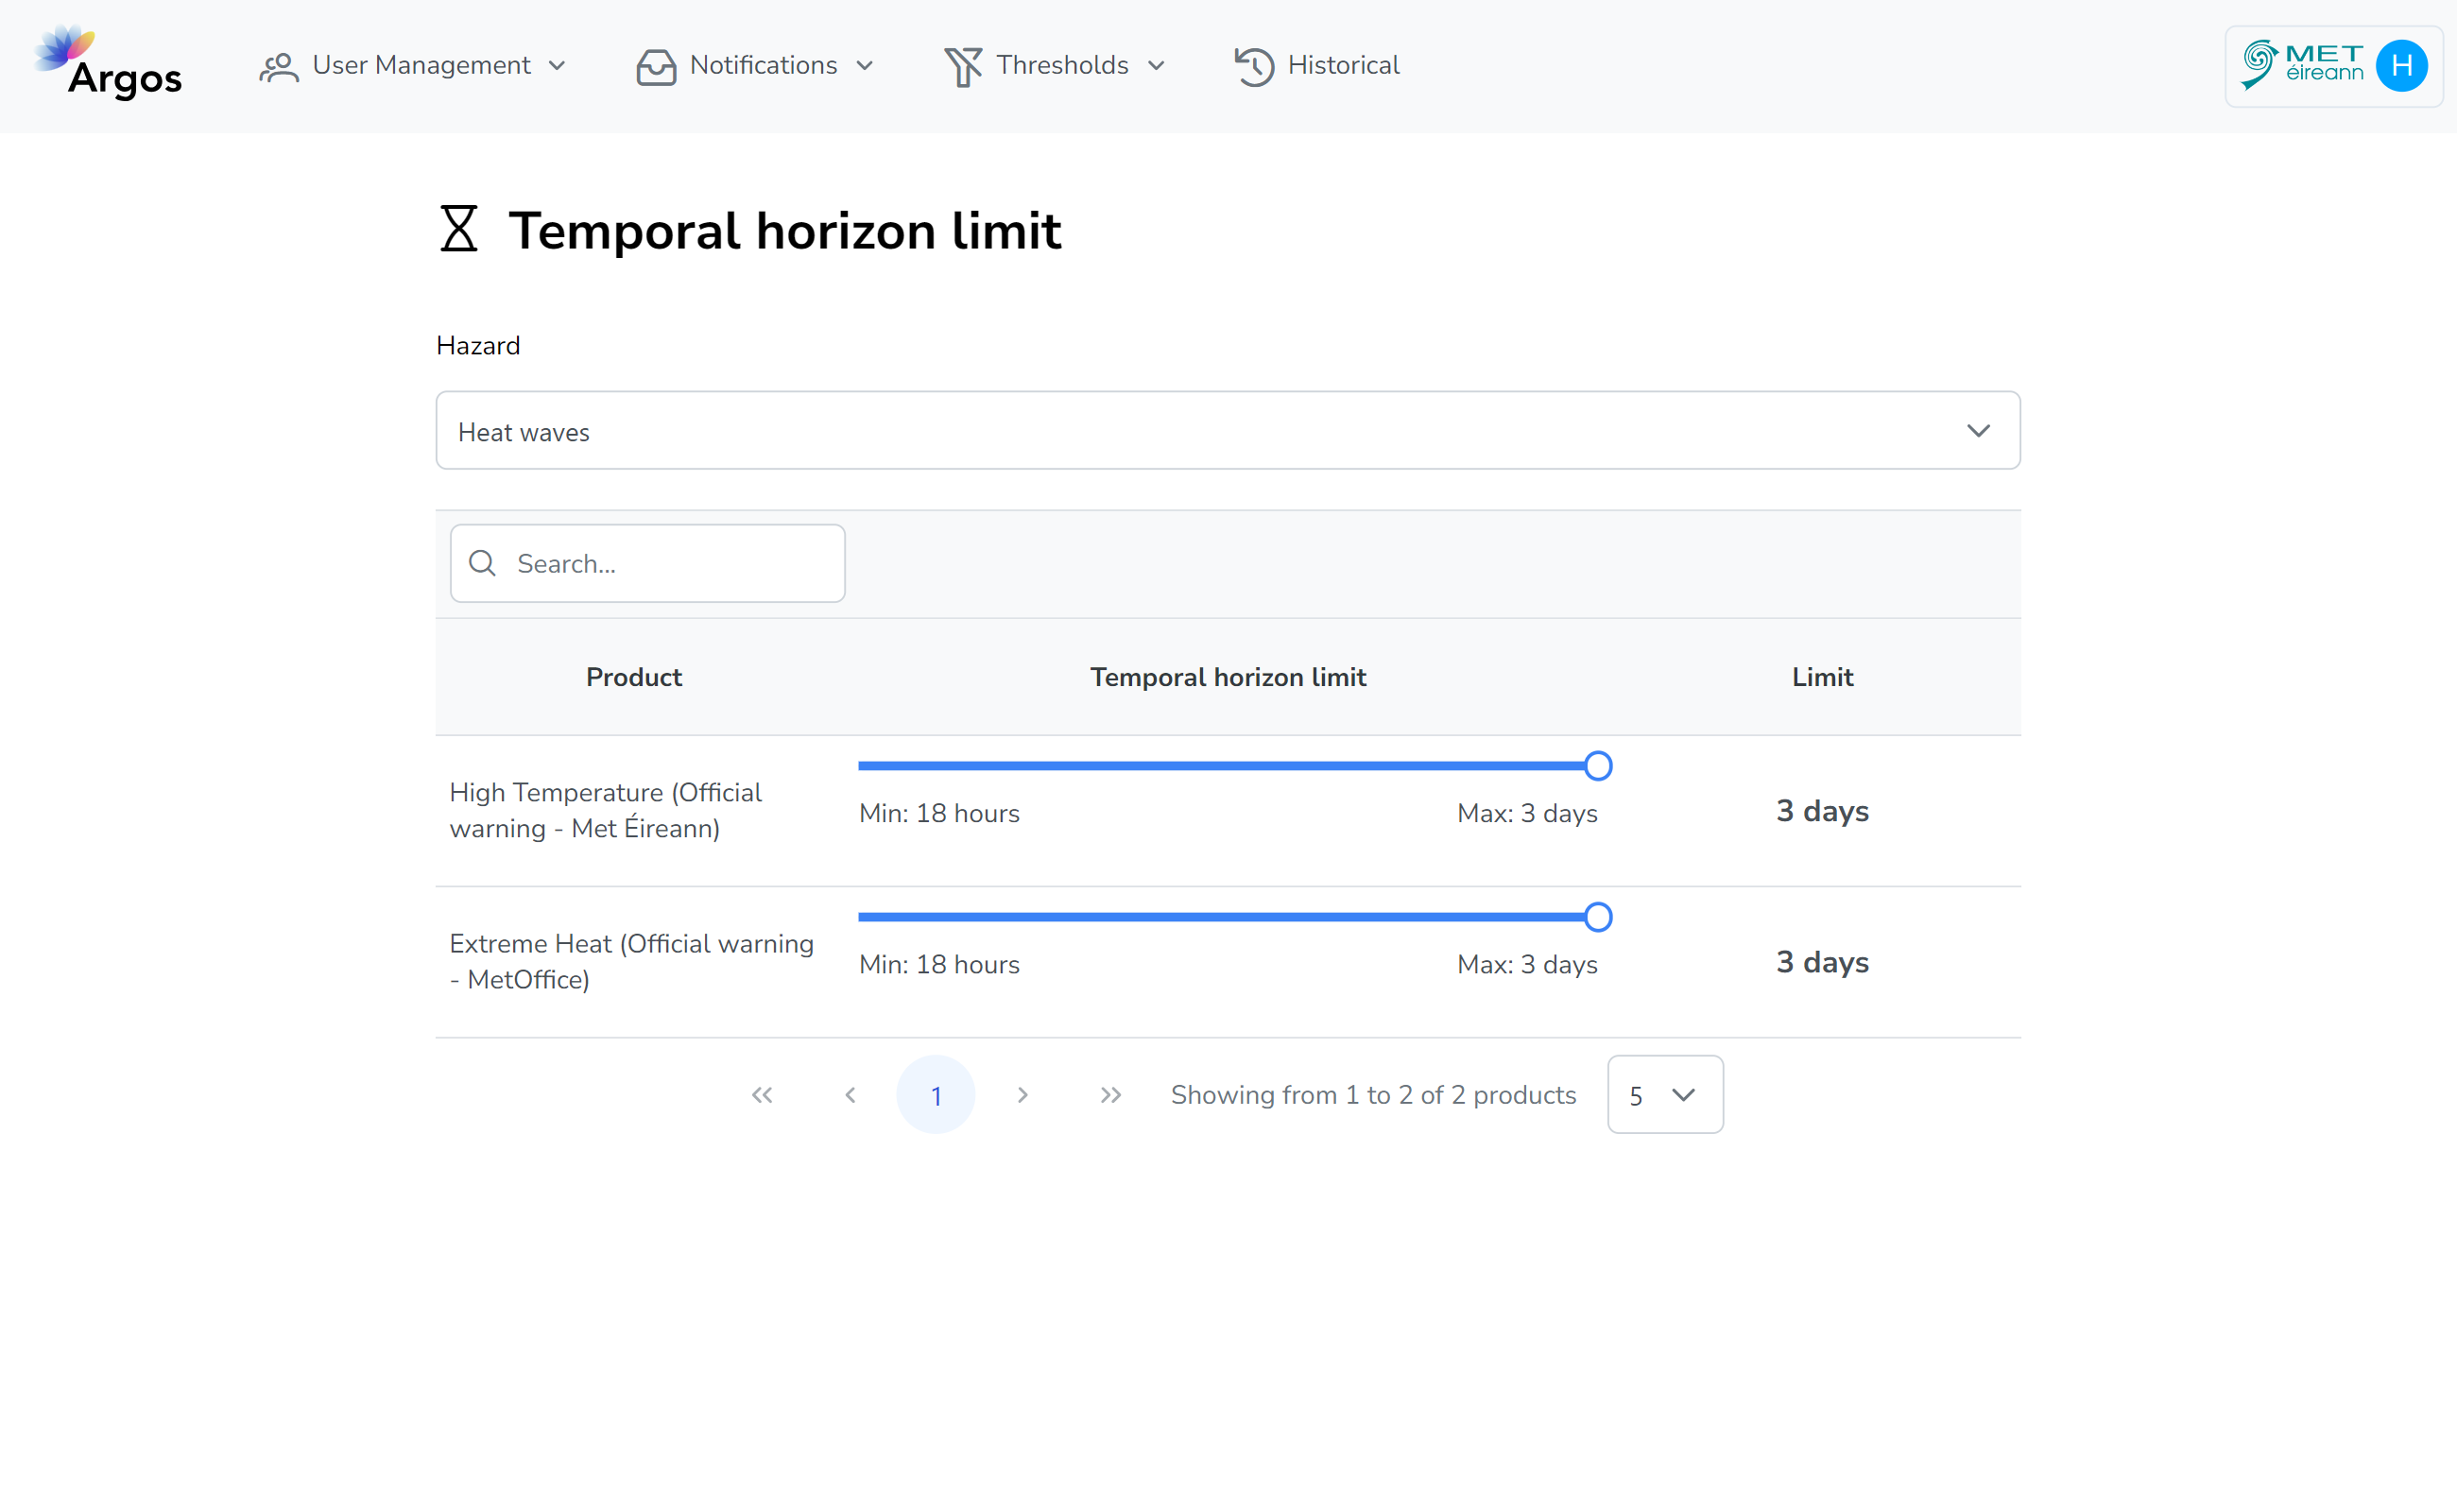
Task: Click the search magnifier icon
Action: [x=483, y=563]
